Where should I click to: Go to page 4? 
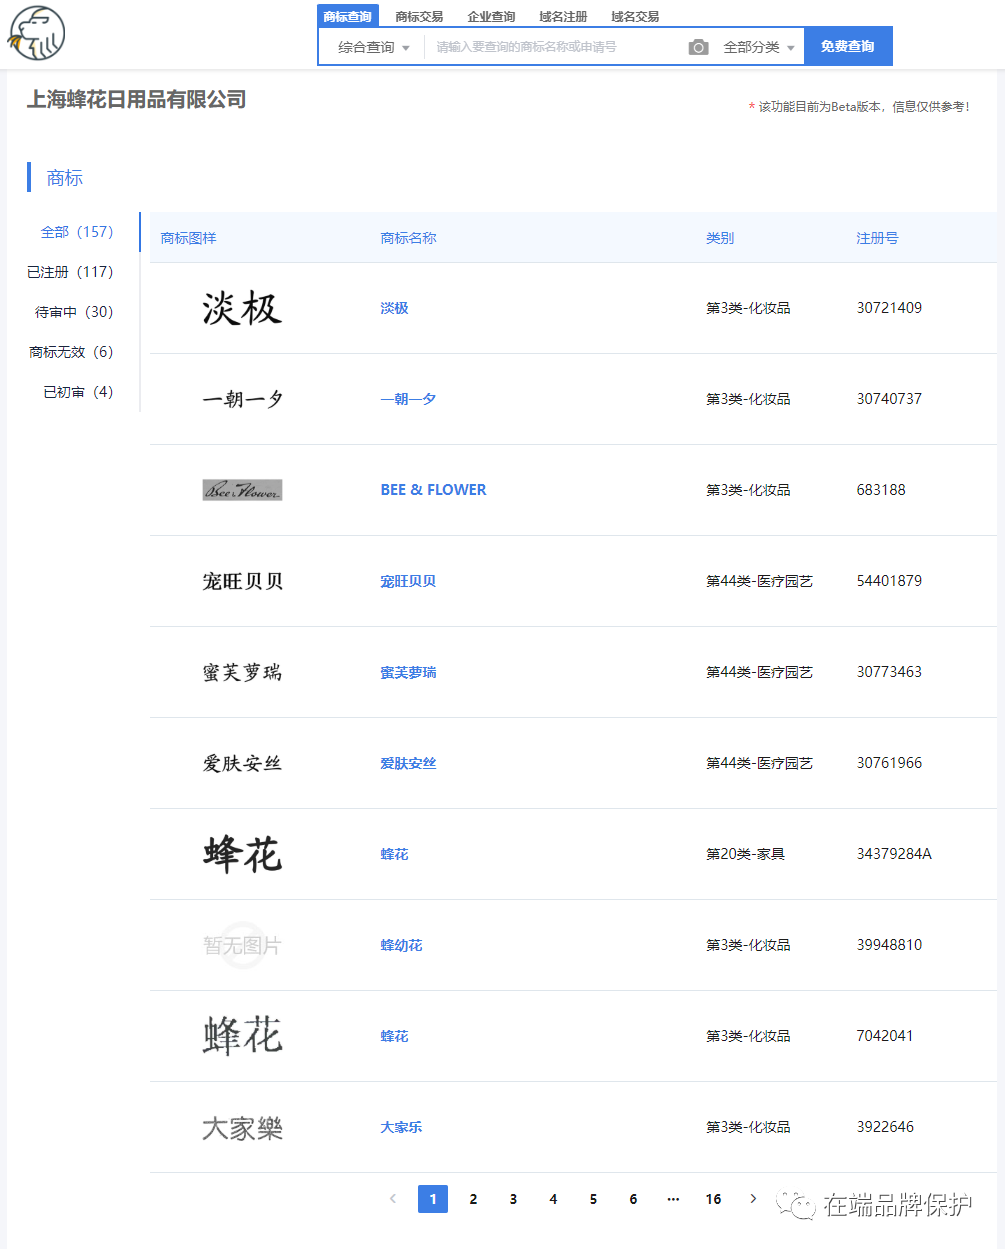pos(553,1198)
